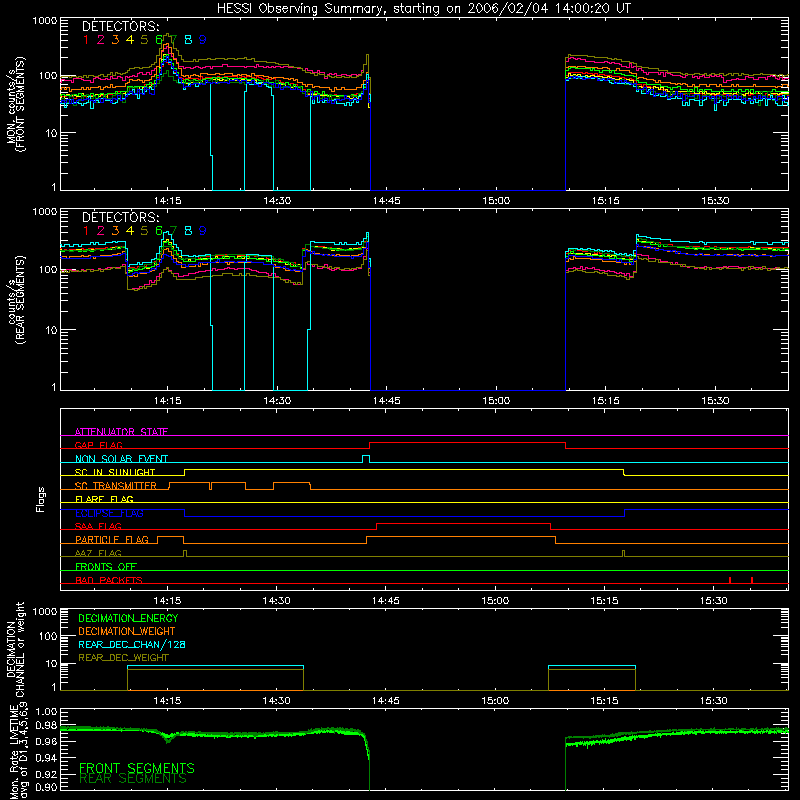Select green detector 6 in rear segments legend

coord(159,231)
